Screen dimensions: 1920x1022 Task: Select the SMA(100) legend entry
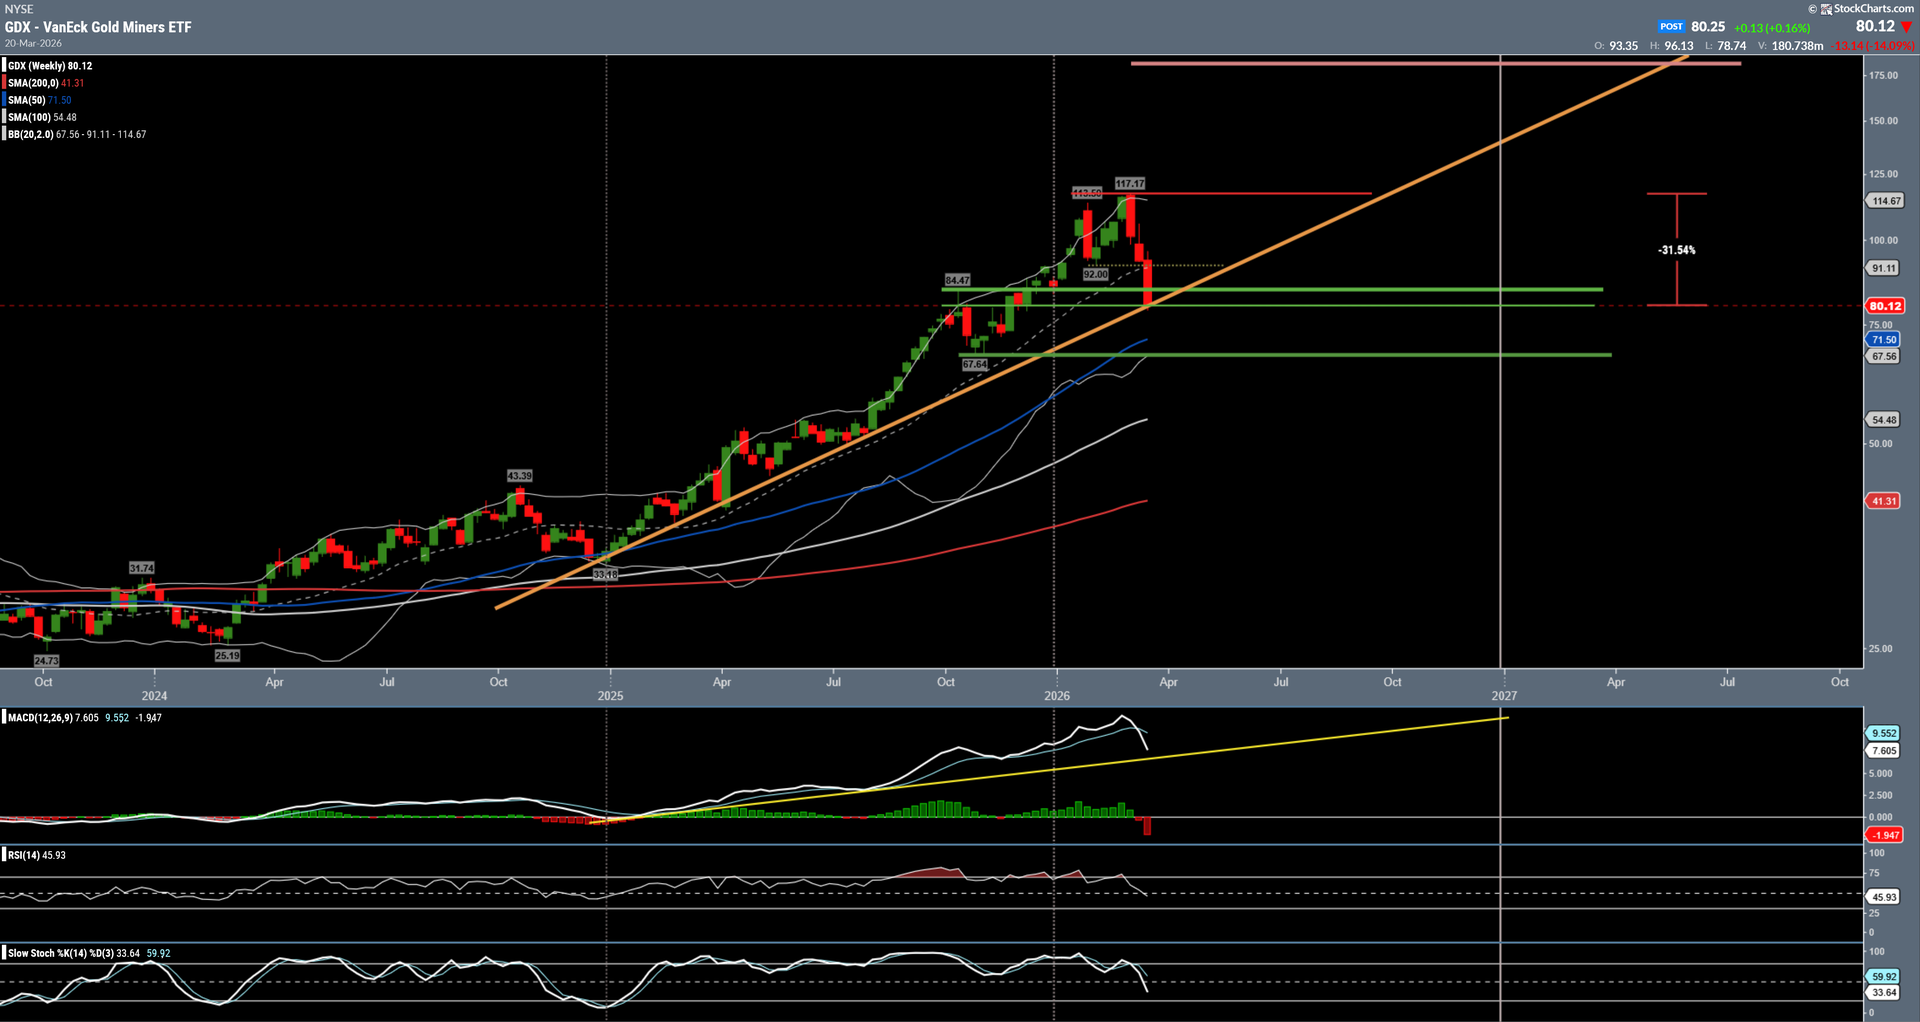tap(42, 117)
